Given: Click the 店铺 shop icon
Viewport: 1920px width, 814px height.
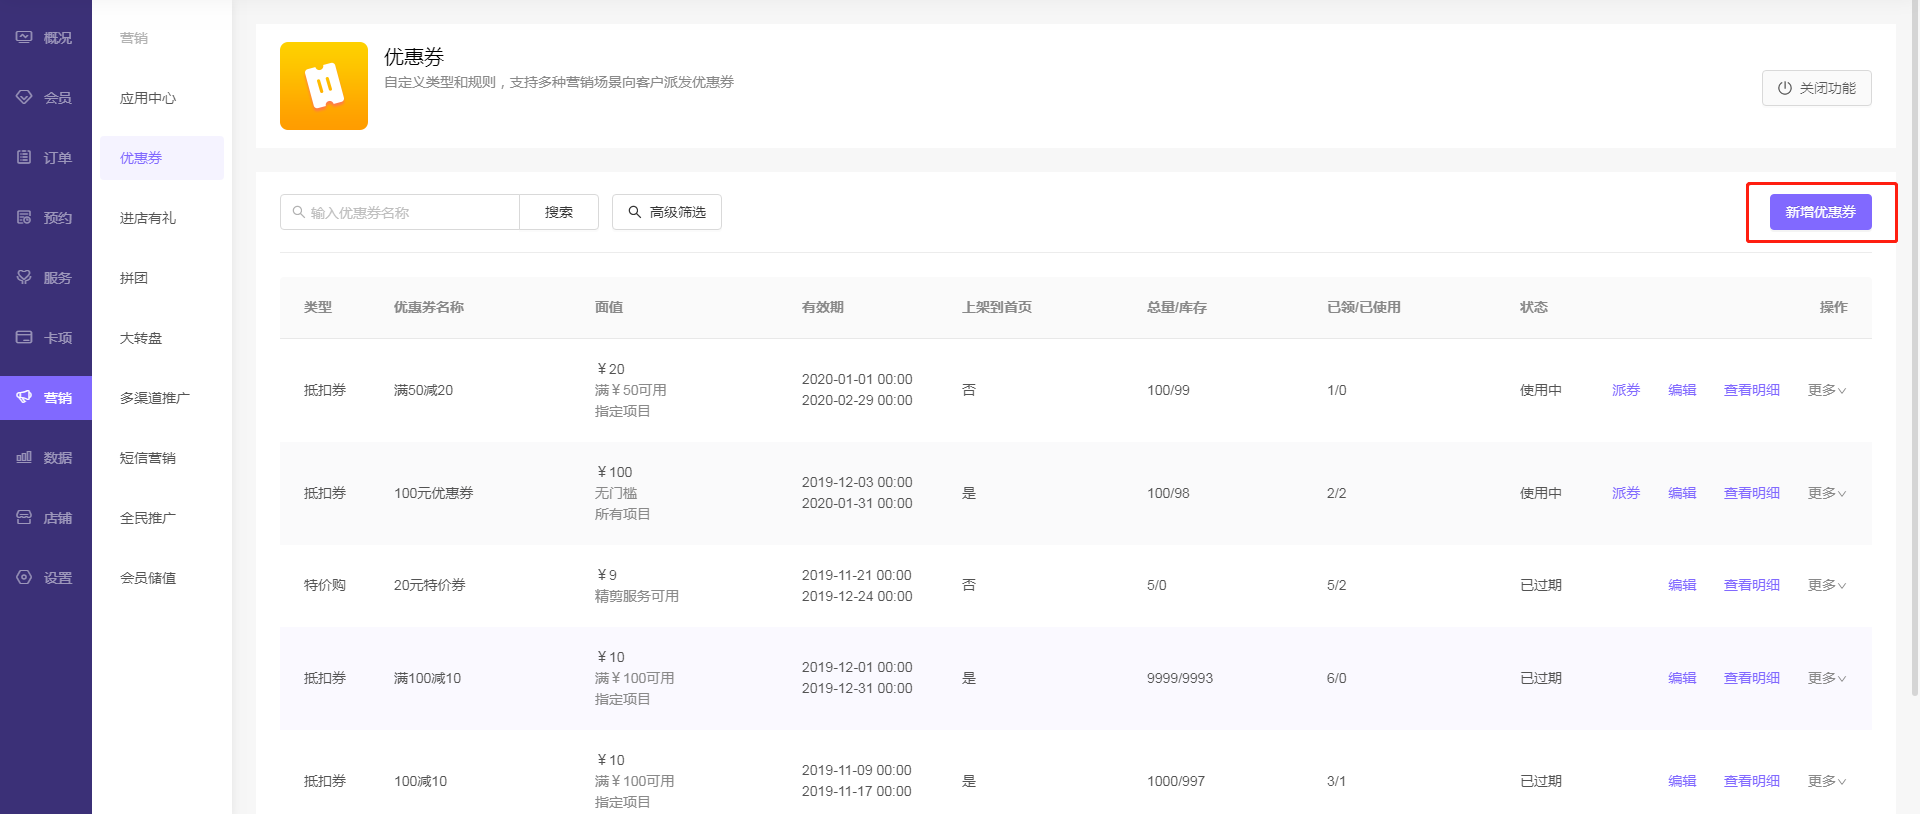Looking at the screenshot, I should tap(24, 517).
